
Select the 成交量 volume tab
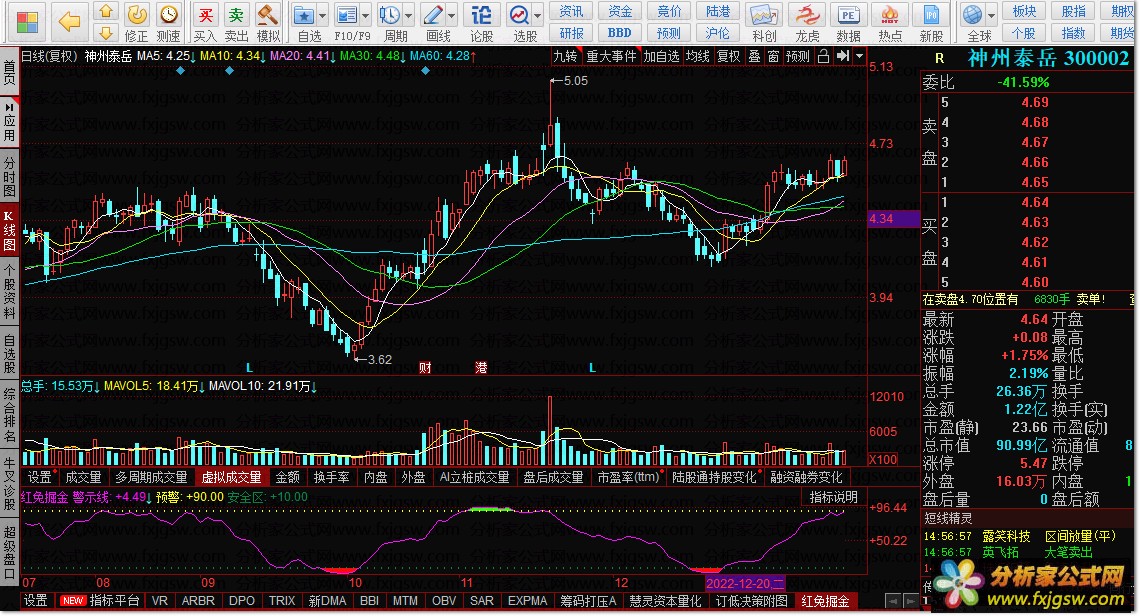pos(84,477)
